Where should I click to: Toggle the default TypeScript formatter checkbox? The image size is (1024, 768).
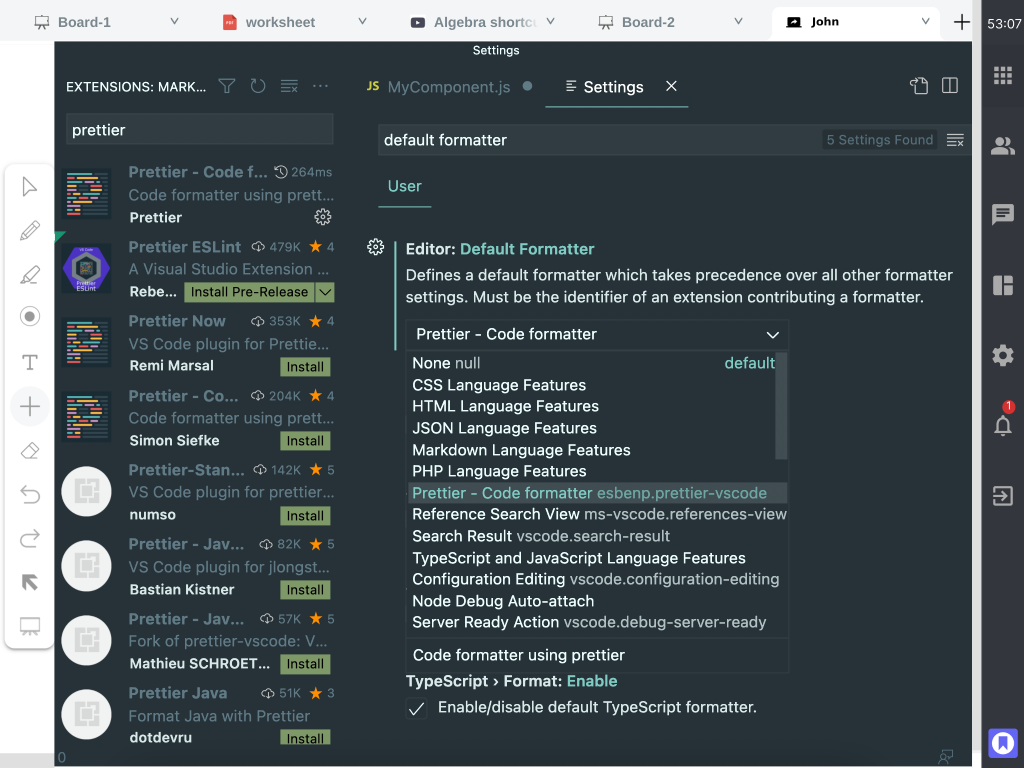click(417, 708)
